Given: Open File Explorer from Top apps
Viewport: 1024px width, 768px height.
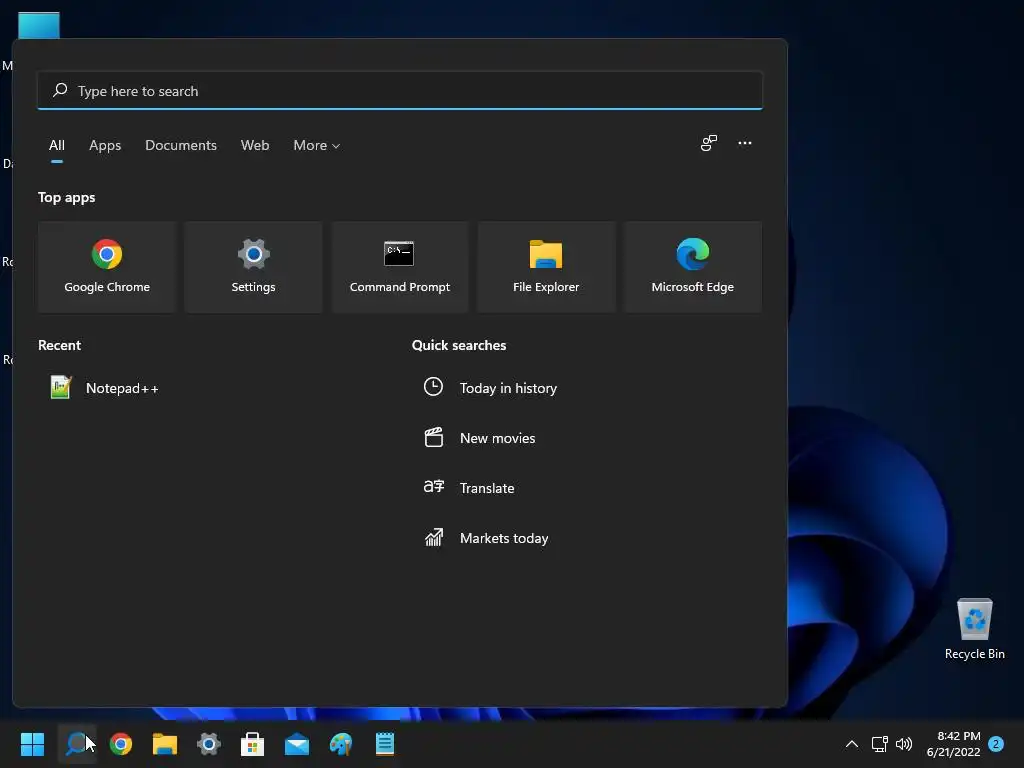Looking at the screenshot, I should (x=546, y=266).
